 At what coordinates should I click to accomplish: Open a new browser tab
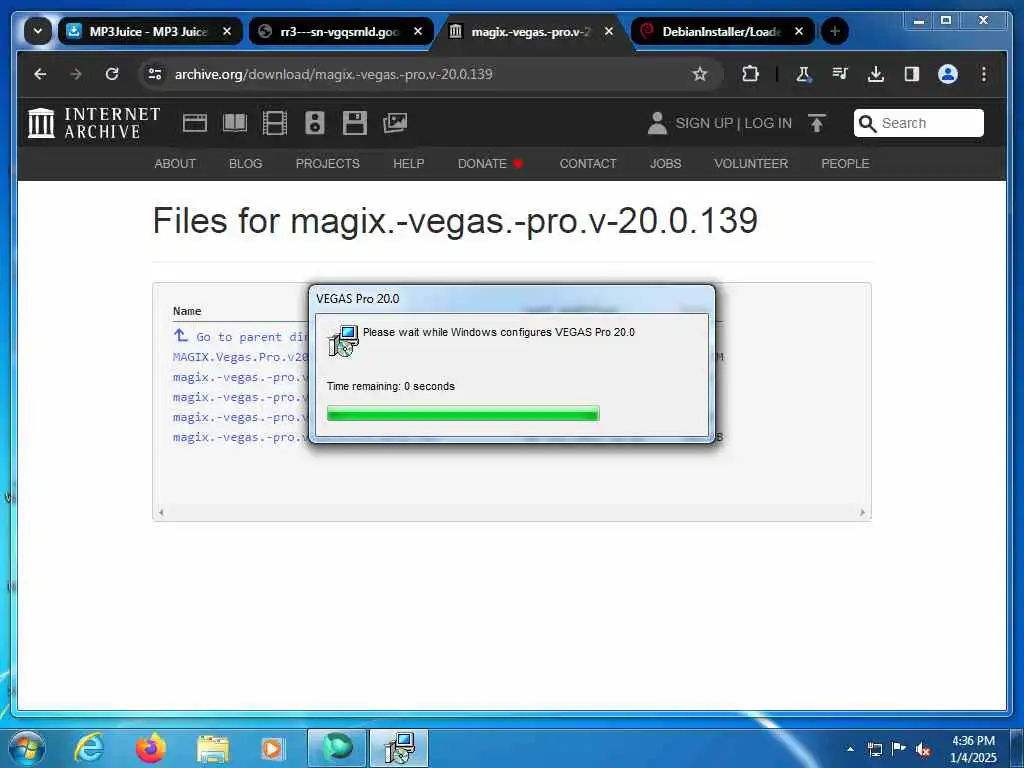coord(835,31)
